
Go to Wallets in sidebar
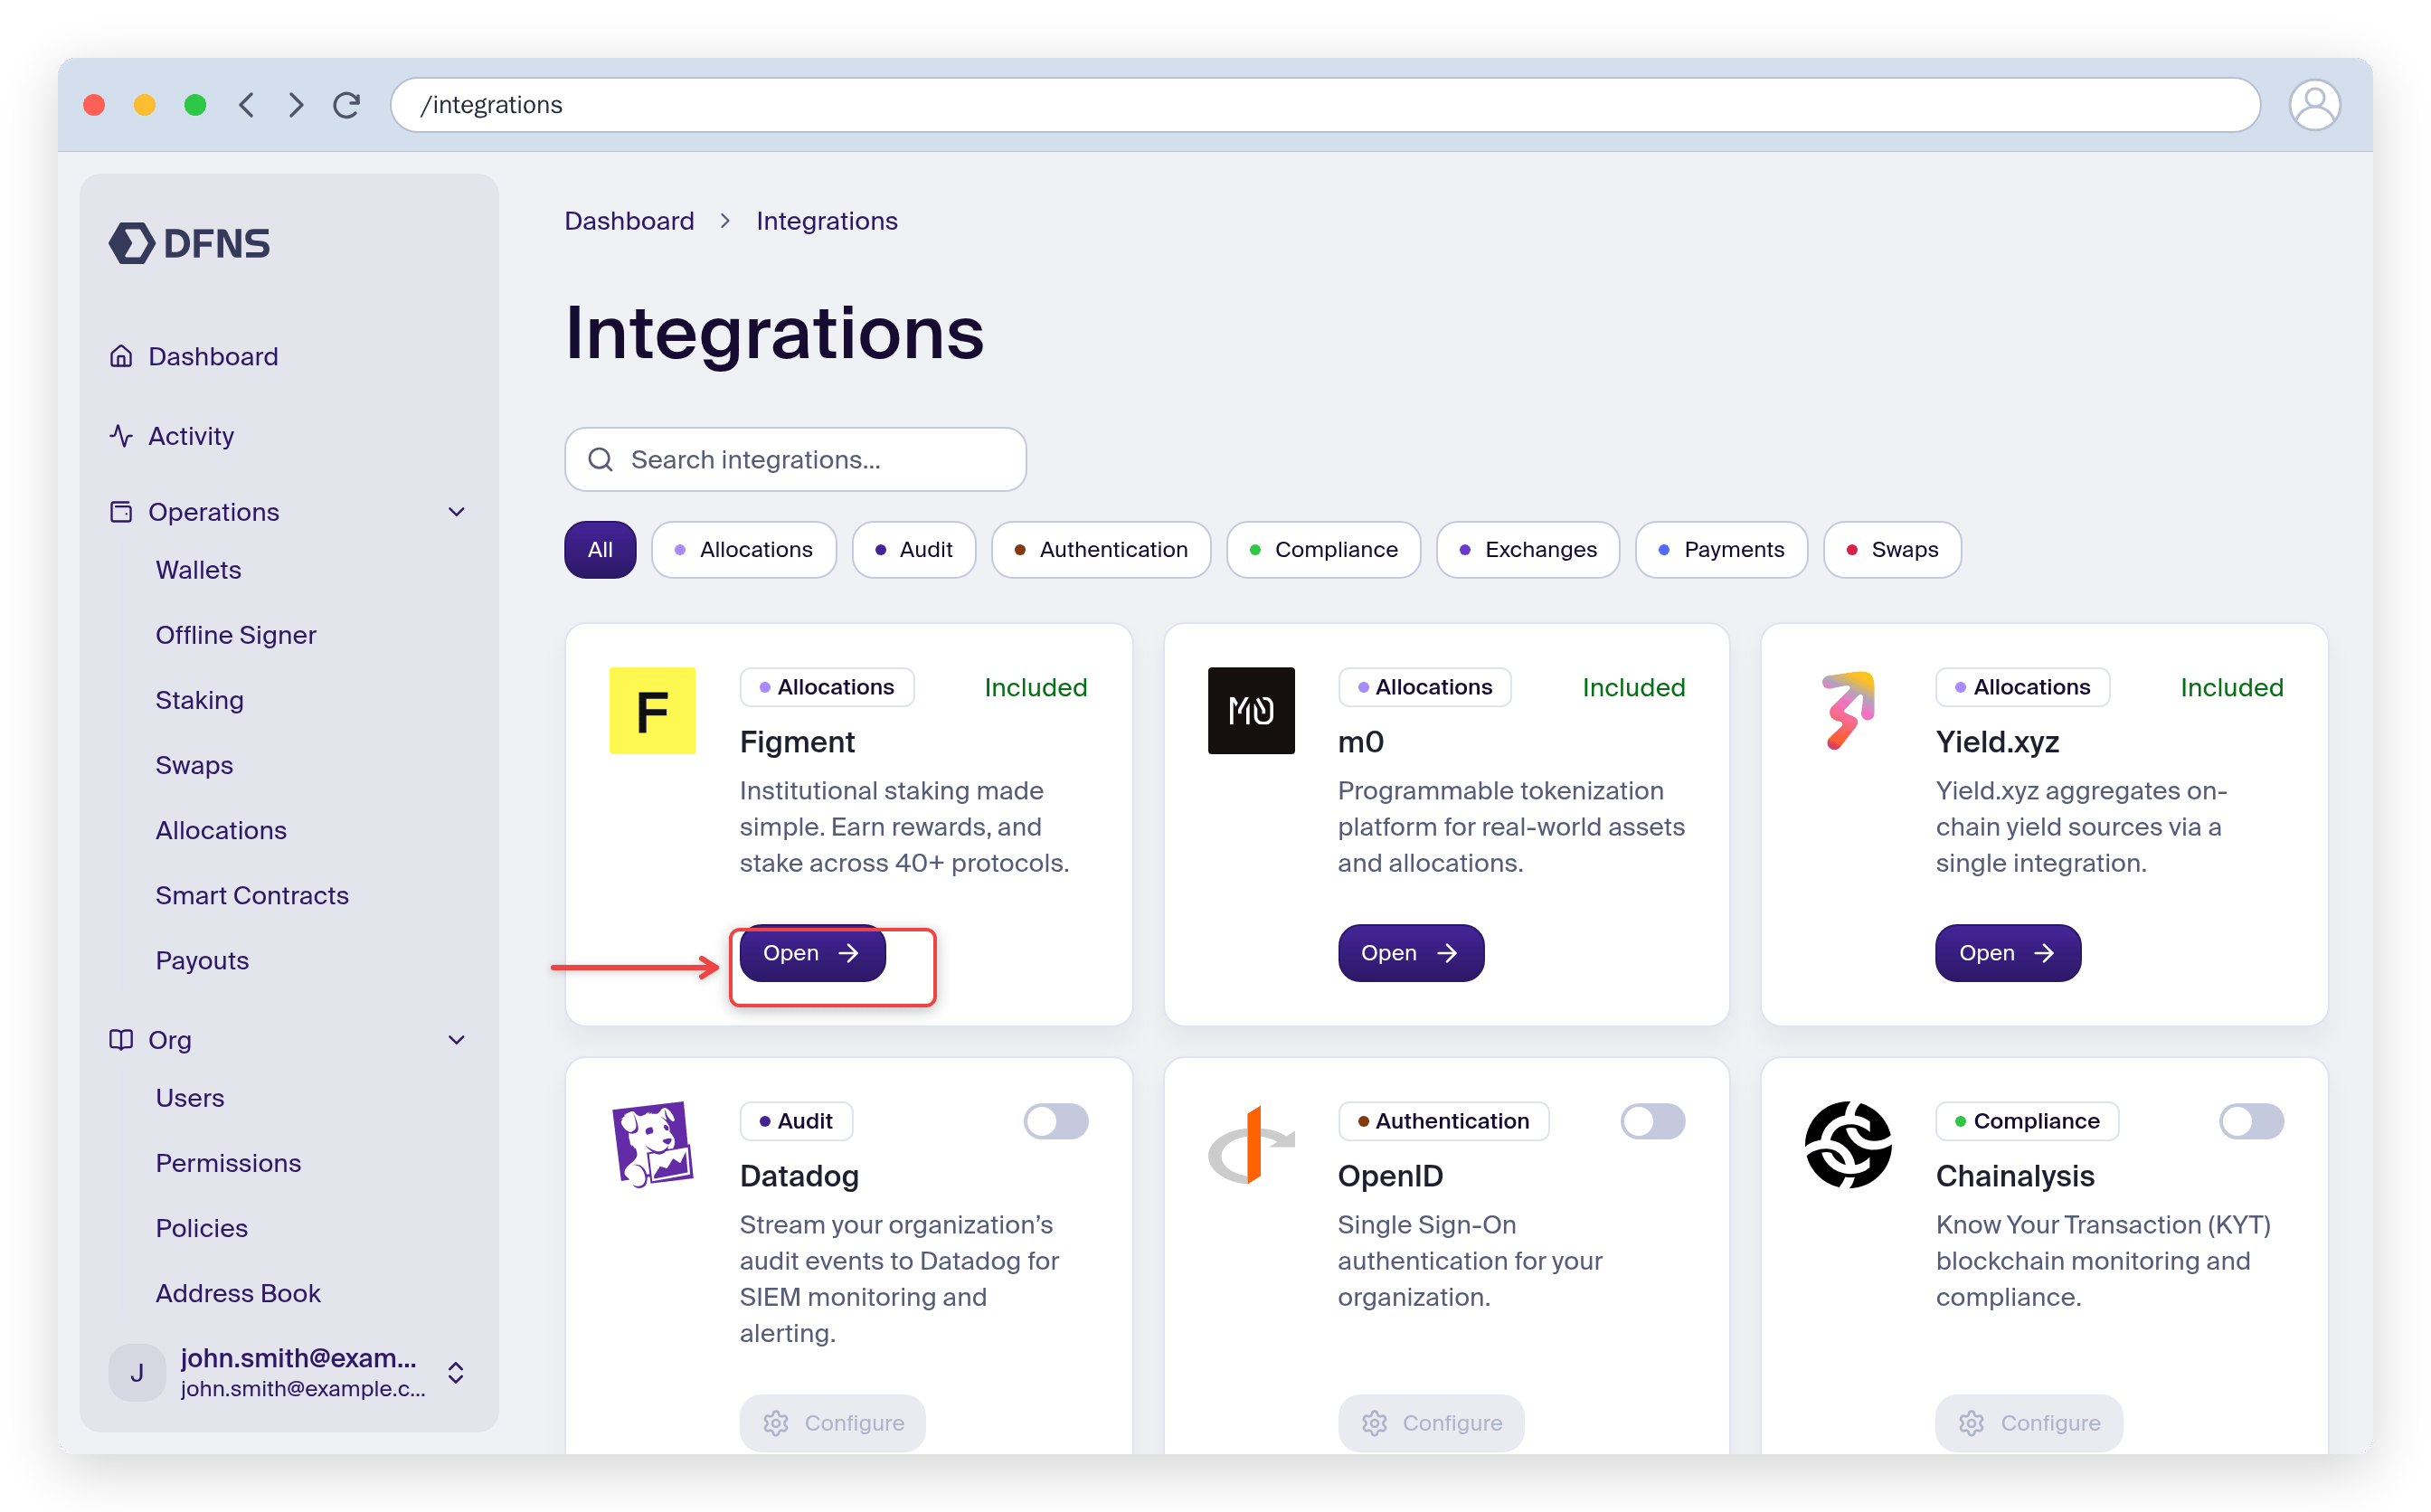pos(198,570)
